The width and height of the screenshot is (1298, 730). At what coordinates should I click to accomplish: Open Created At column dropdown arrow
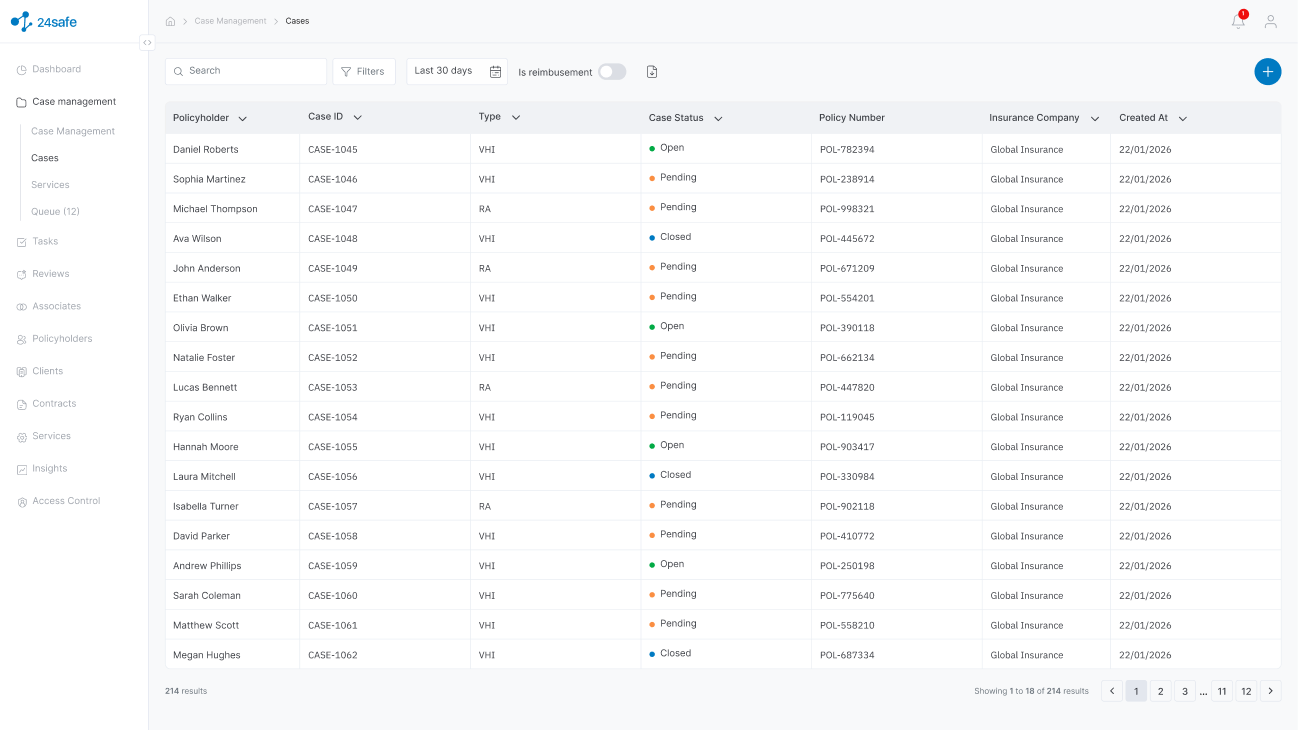pyautogui.click(x=1183, y=118)
